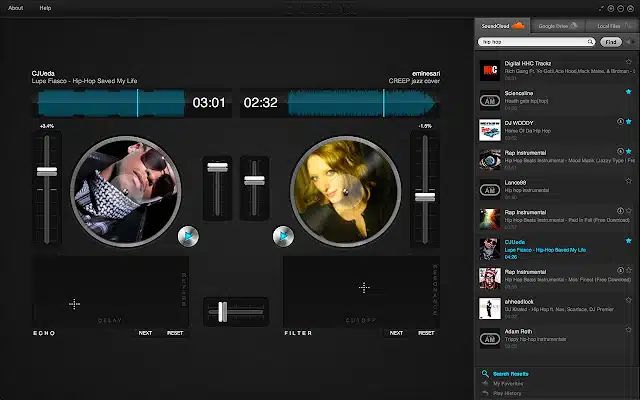Screen dimensions: 640x400
Task: Open Digital HHC Trackz album thumbnail
Action: [490, 70]
